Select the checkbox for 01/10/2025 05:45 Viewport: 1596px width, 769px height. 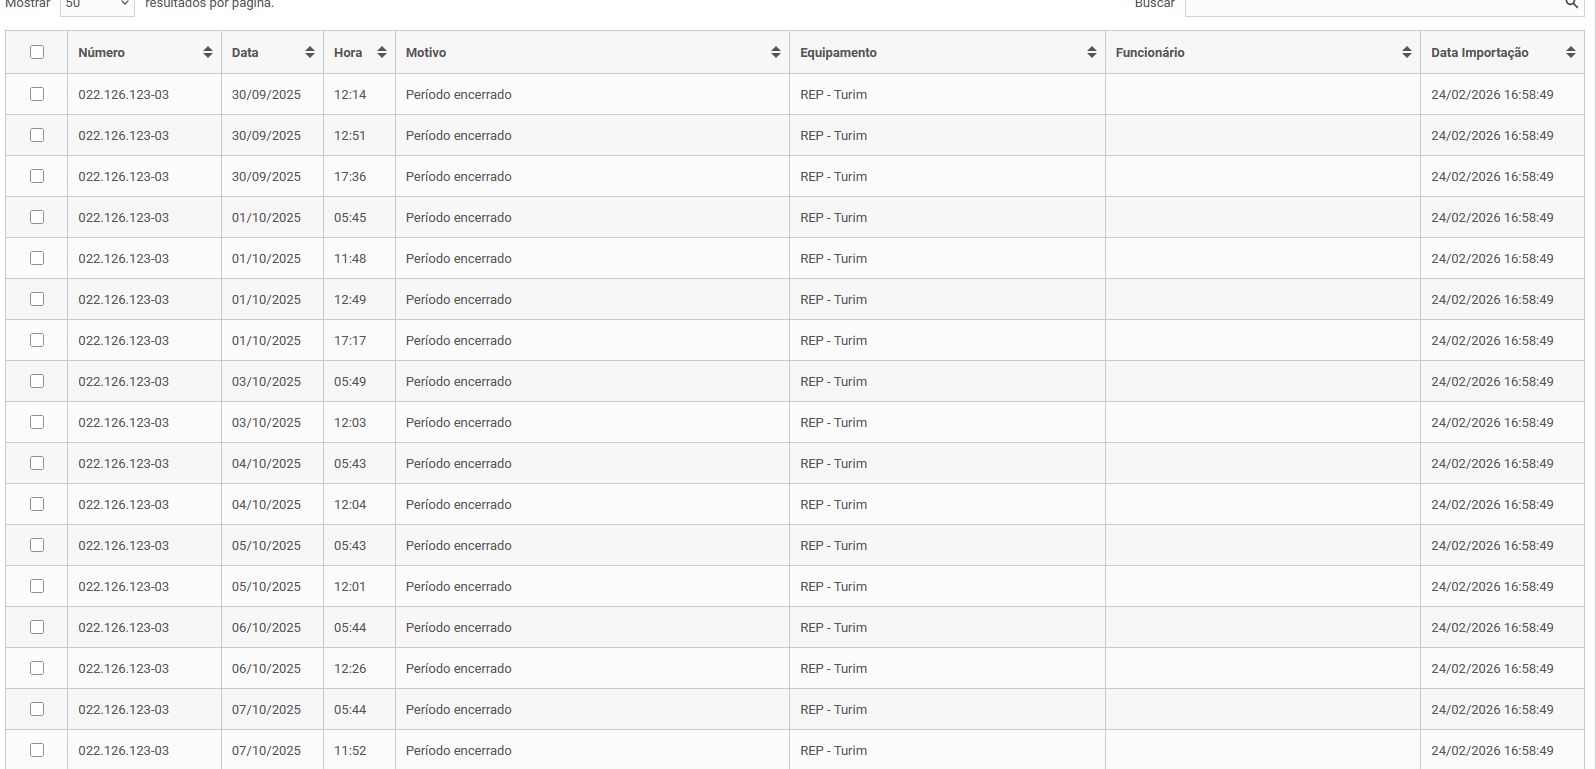point(37,217)
